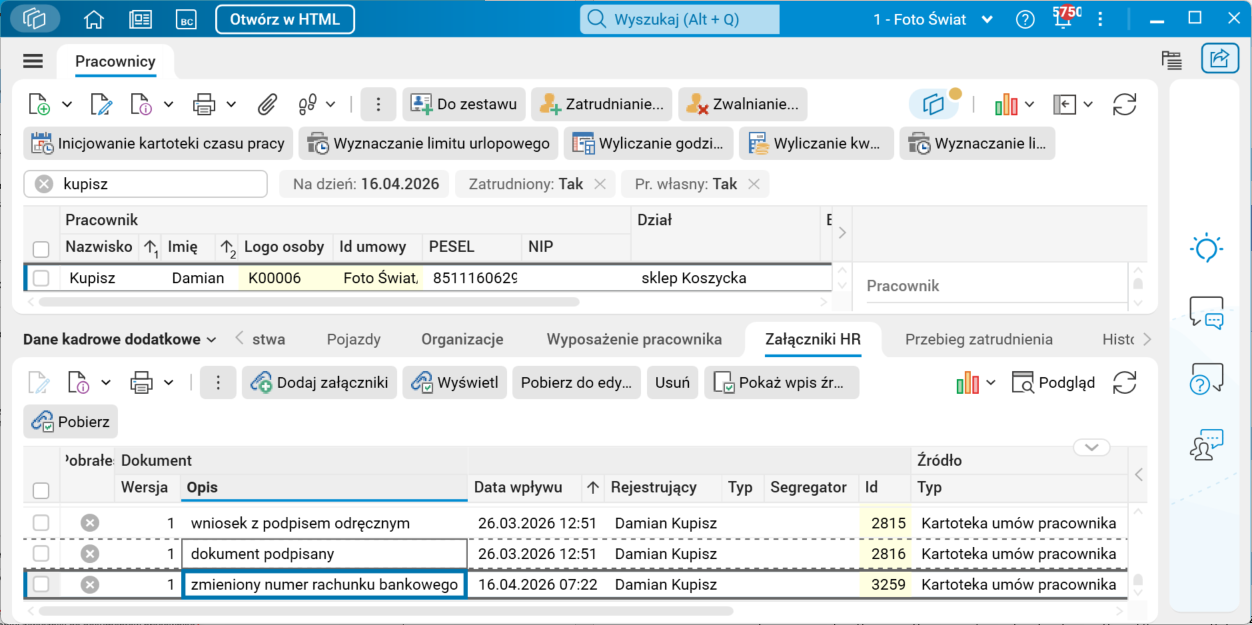Click the share icon in the top right

[x=1219, y=60]
